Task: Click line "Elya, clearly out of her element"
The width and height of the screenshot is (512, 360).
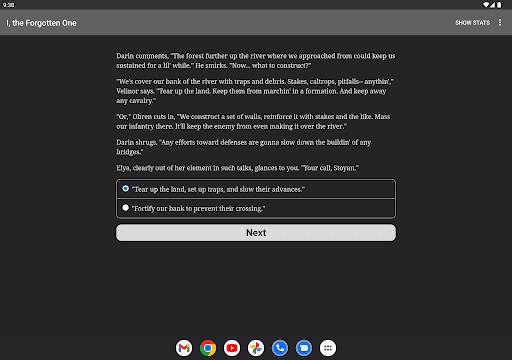Action: point(237,168)
